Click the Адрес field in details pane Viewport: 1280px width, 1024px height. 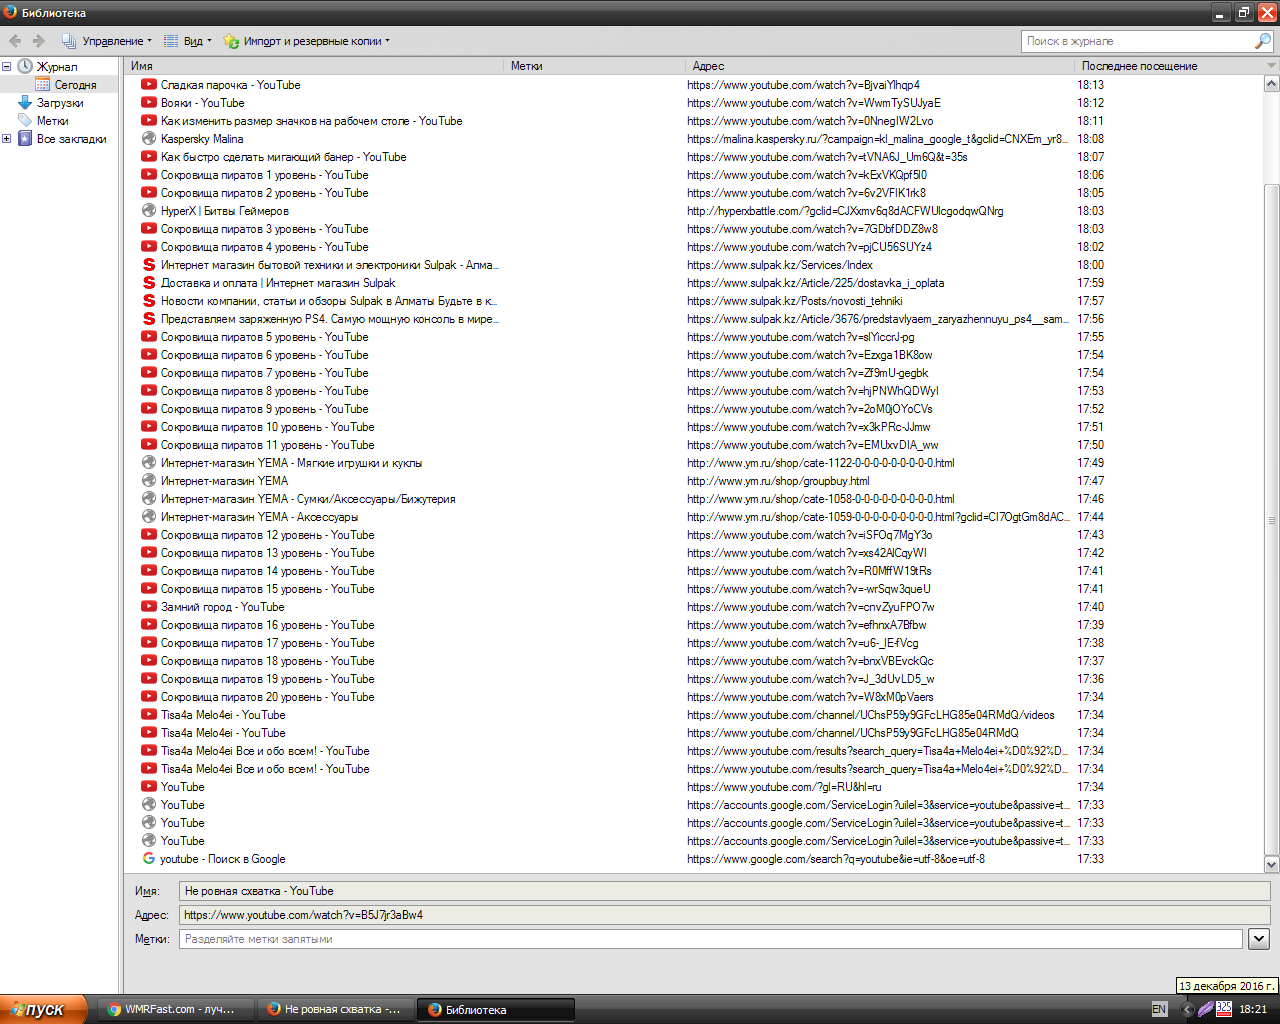(x=724, y=915)
